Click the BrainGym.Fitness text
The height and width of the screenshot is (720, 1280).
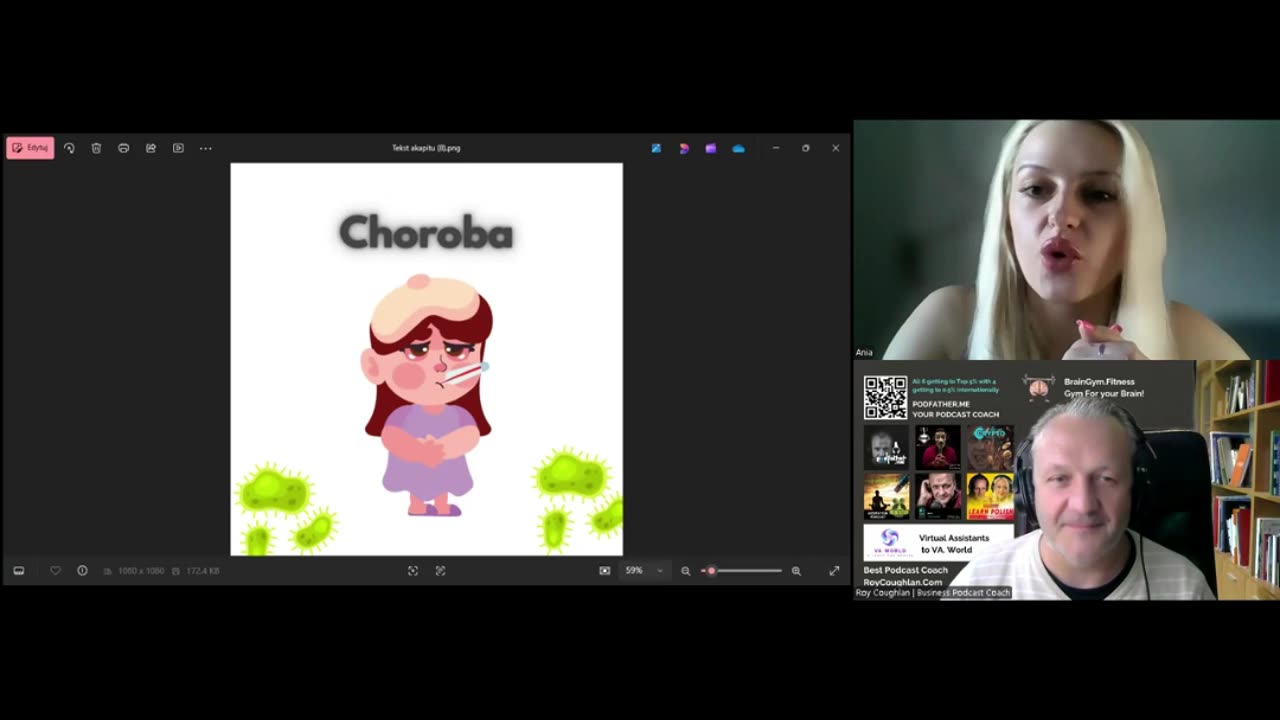tap(1099, 382)
